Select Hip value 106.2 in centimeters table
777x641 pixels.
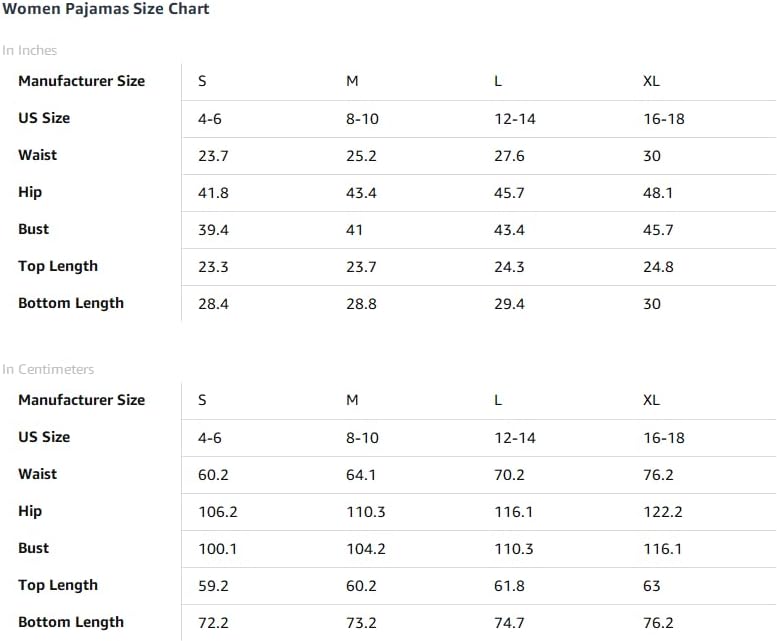[x=218, y=512]
